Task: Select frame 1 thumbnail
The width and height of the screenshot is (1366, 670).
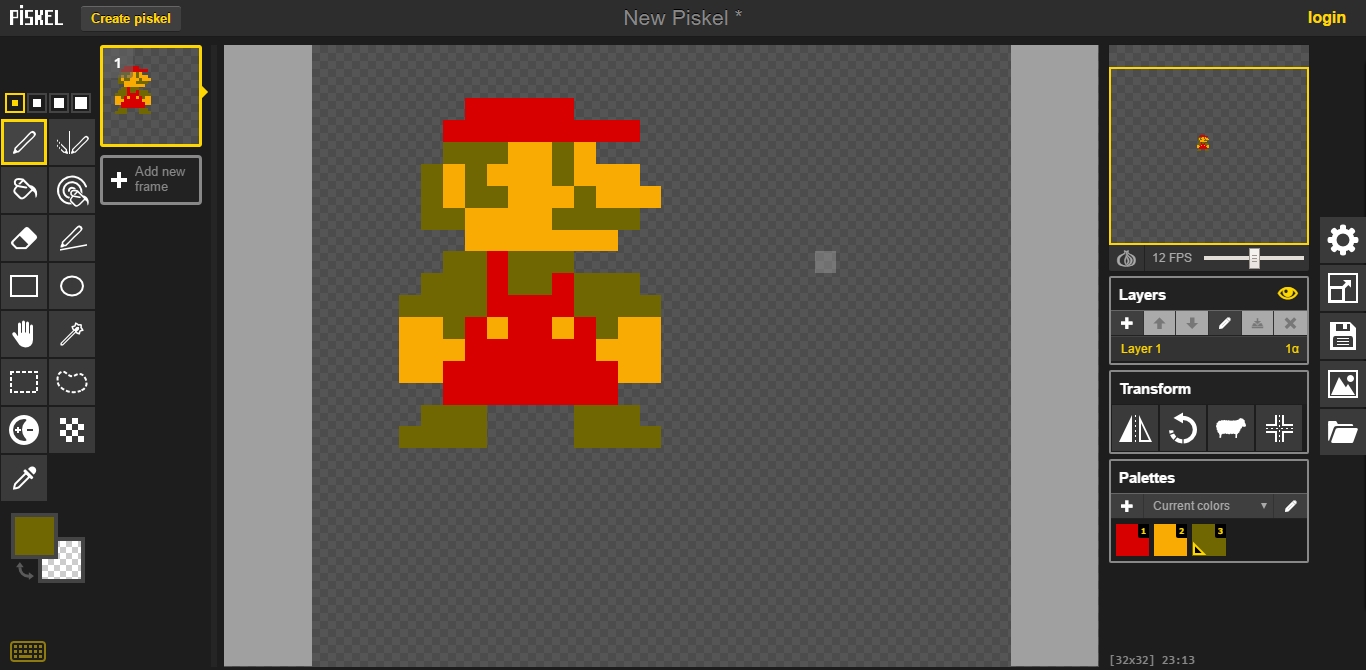Action: [x=151, y=96]
